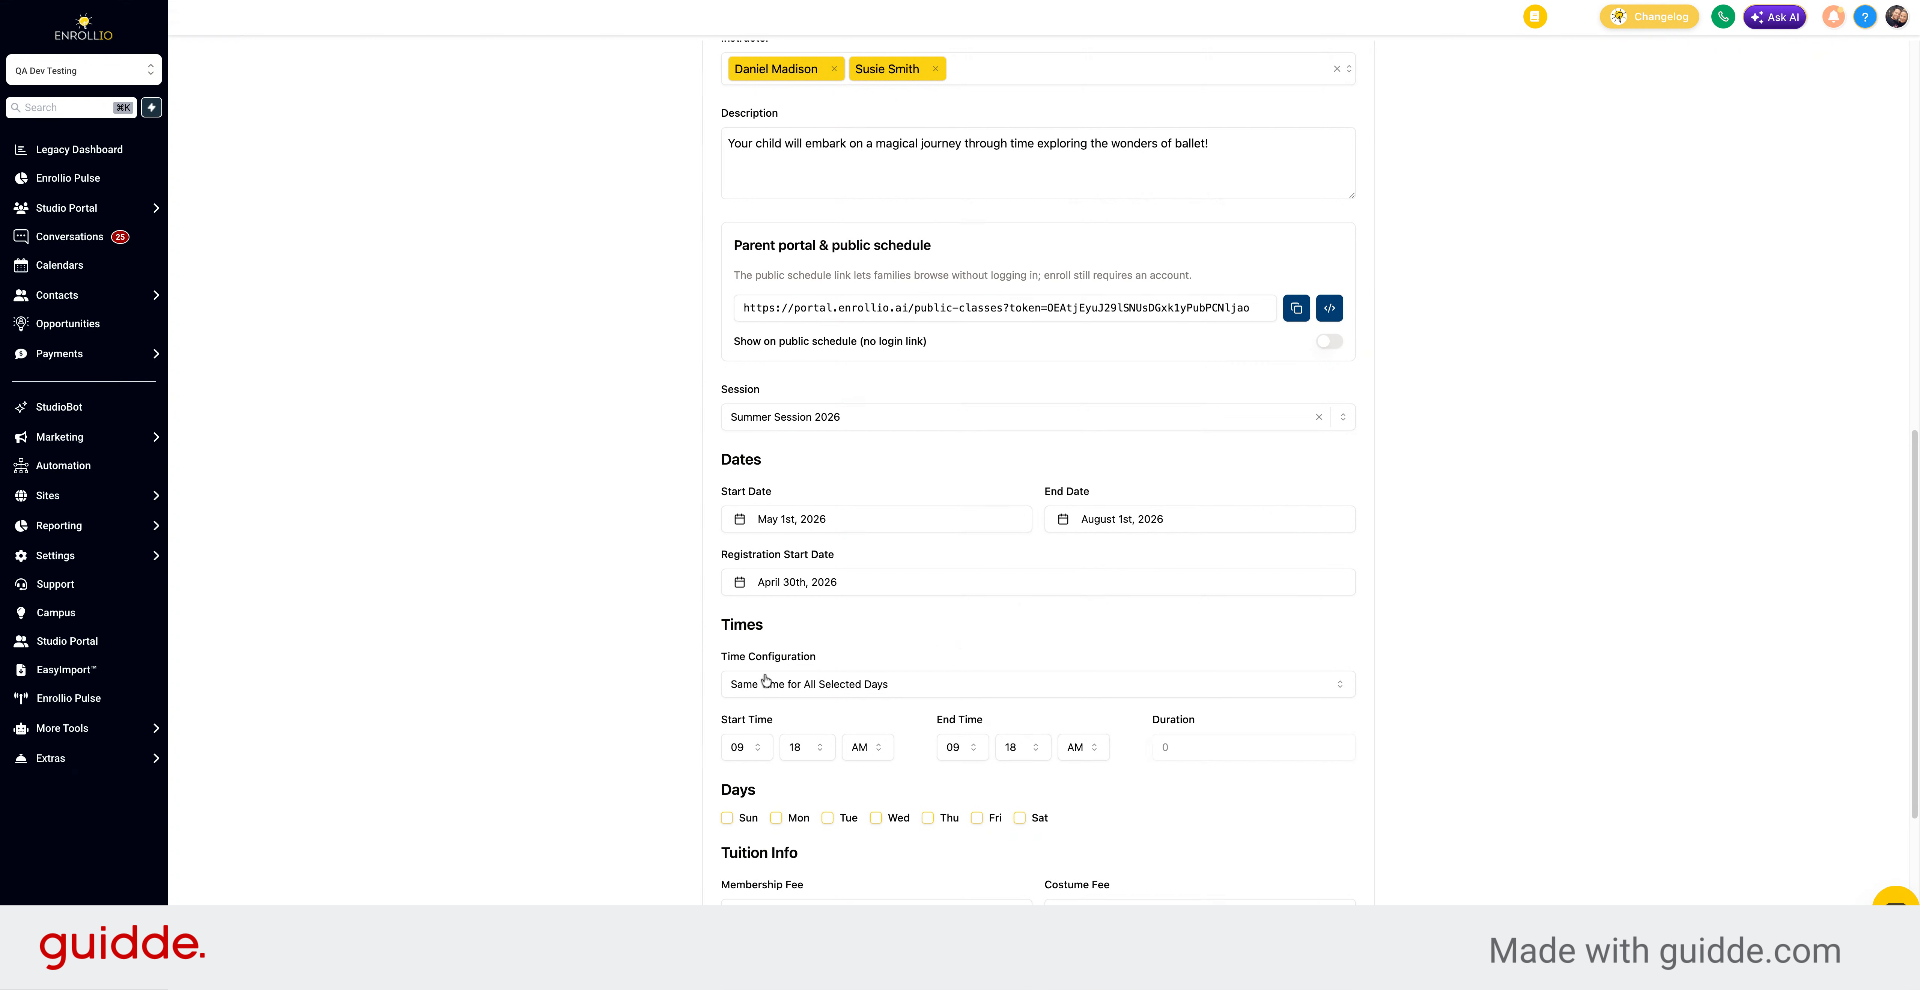
Task: Click the Changelog button
Action: pos(1649,17)
